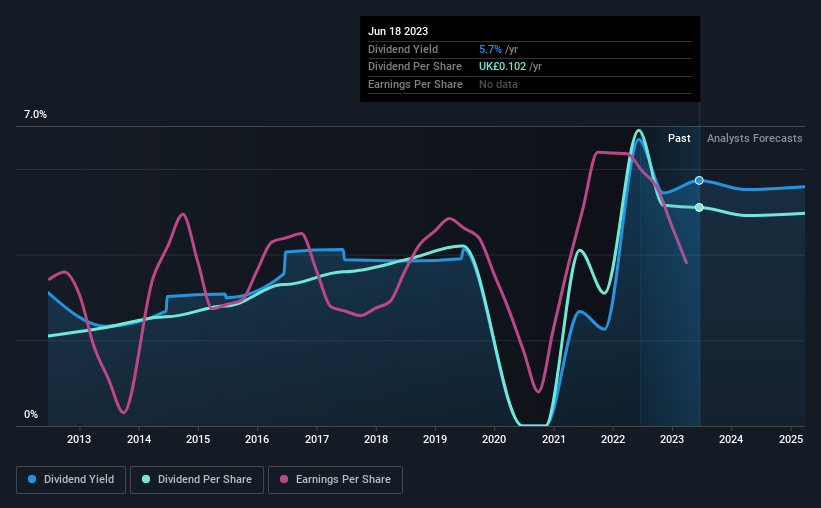Click the blue Dividend Yield legend dot
The width and height of the screenshot is (821, 508).
(32, 479)
